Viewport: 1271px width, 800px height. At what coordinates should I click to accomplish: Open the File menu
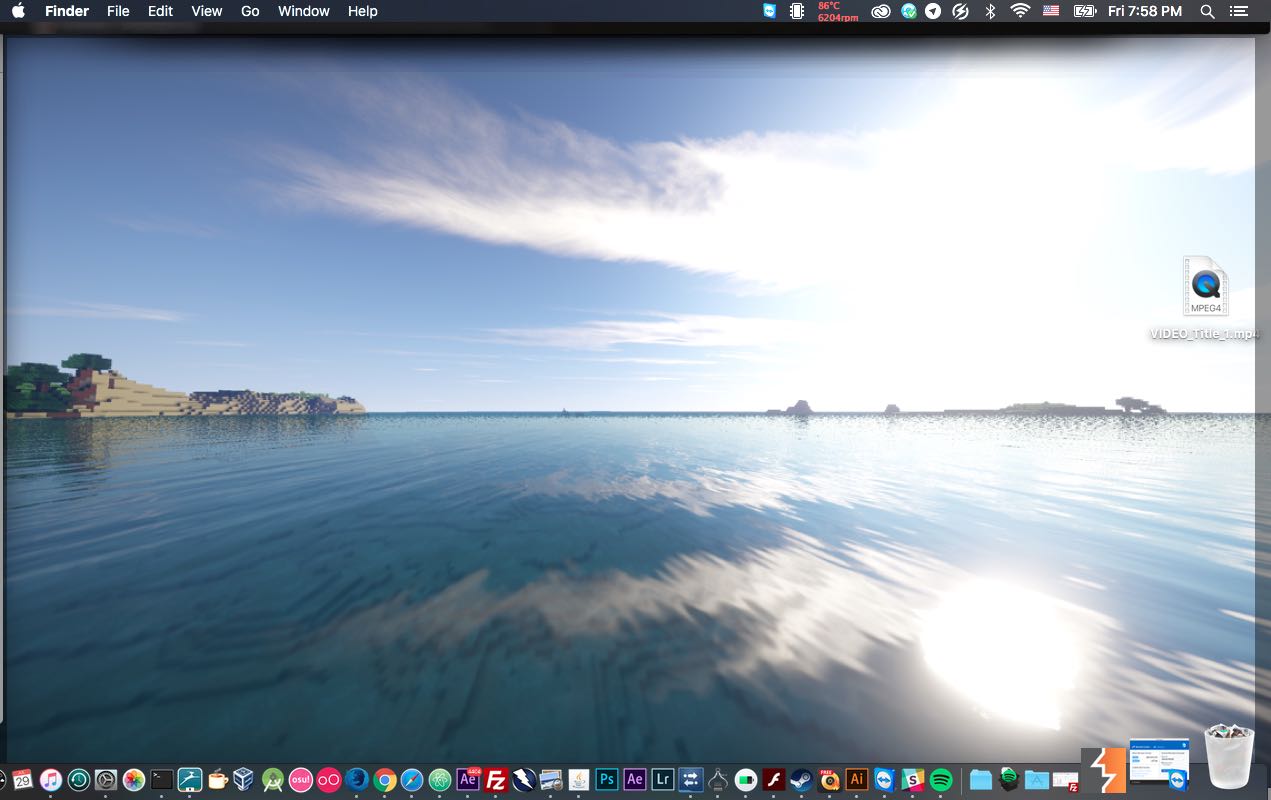click(x=118, y=11)
